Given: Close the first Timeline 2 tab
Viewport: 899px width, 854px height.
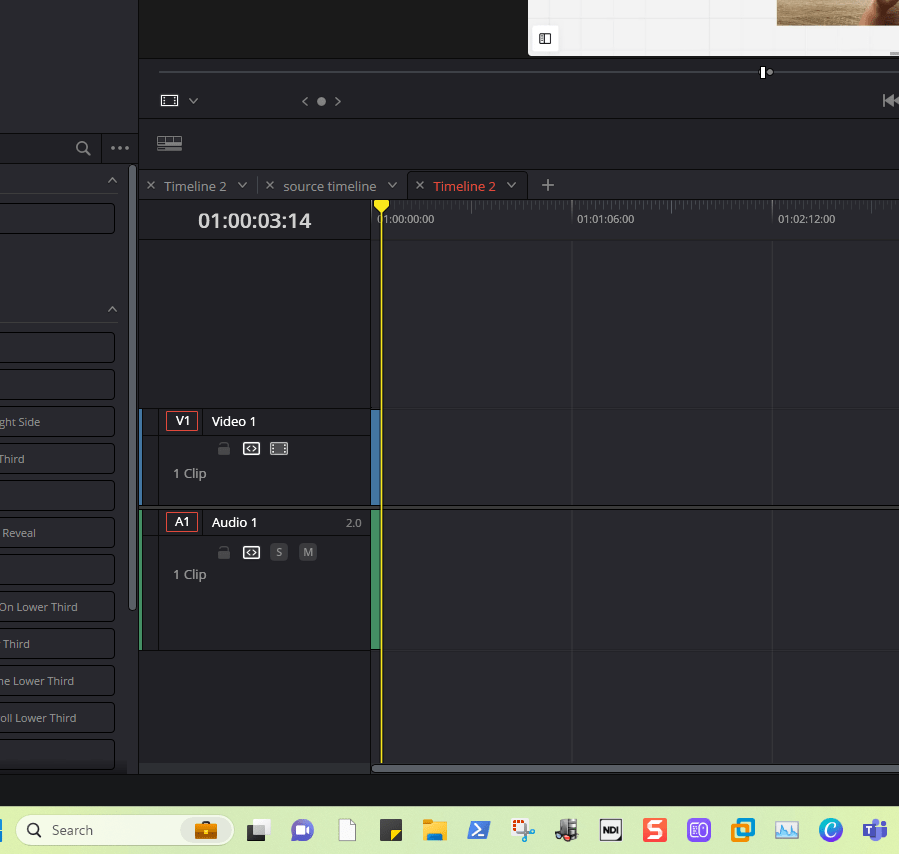Looking at the screenshot, I should click(x=151, y=186).
